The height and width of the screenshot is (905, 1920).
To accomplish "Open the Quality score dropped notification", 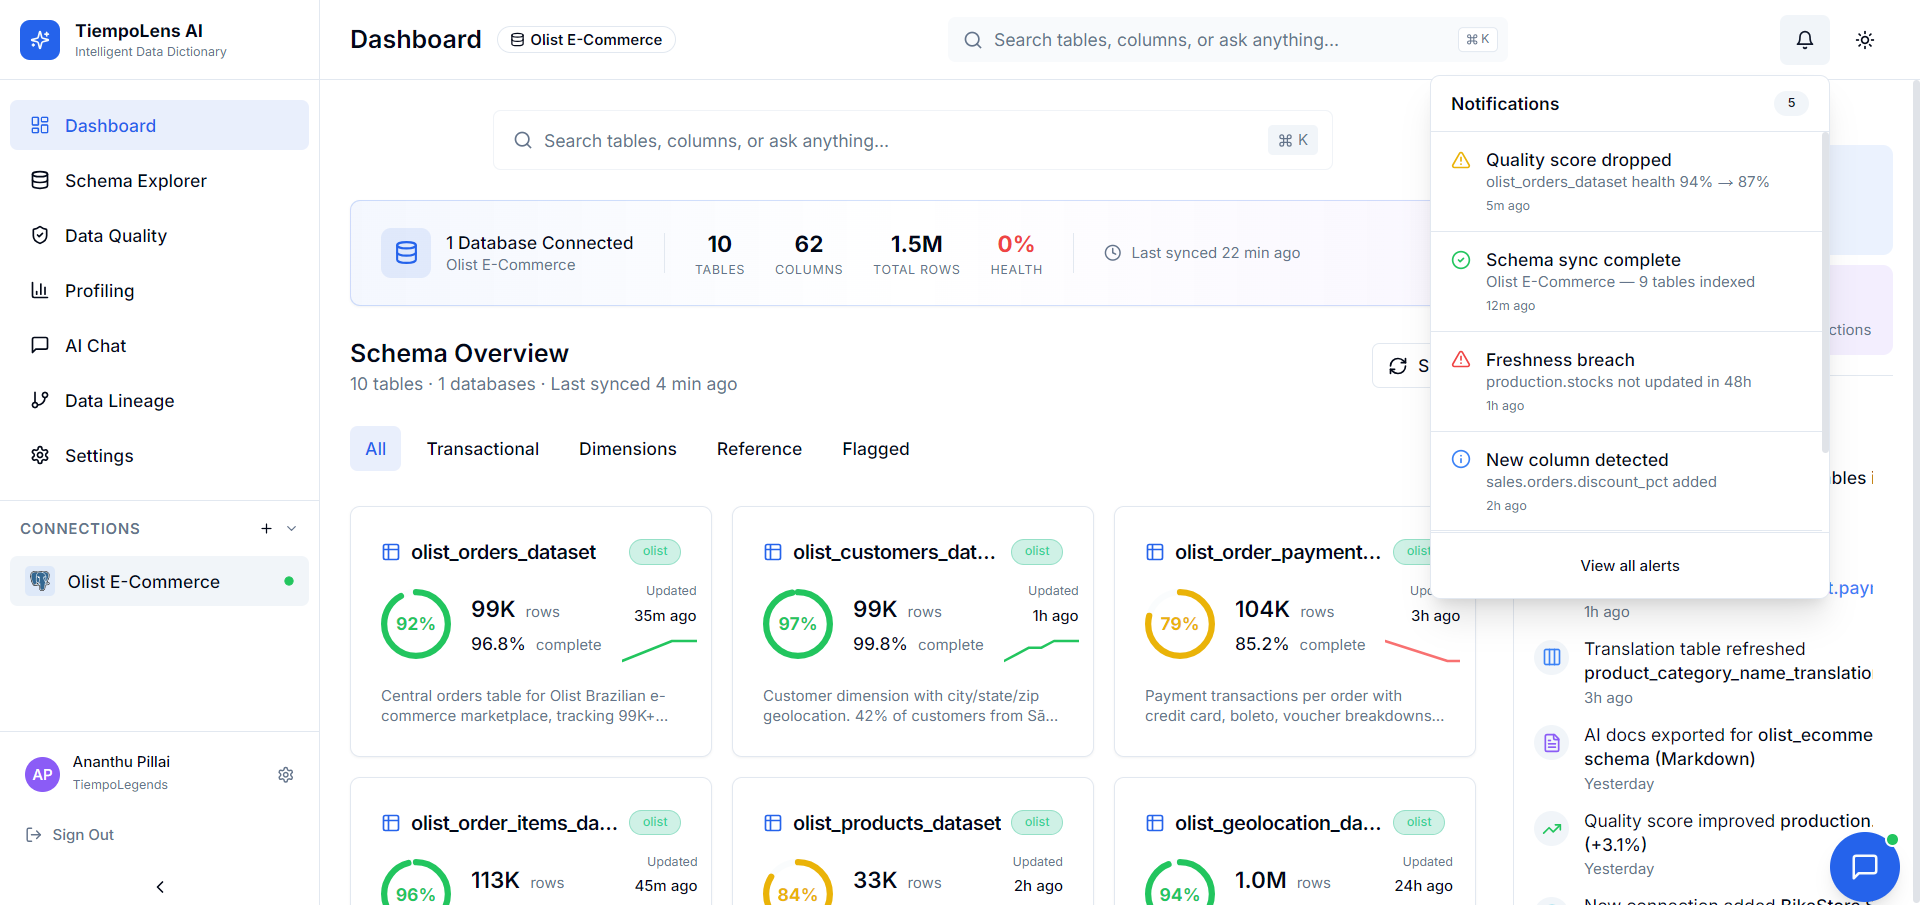I will tap(1627, 182).
